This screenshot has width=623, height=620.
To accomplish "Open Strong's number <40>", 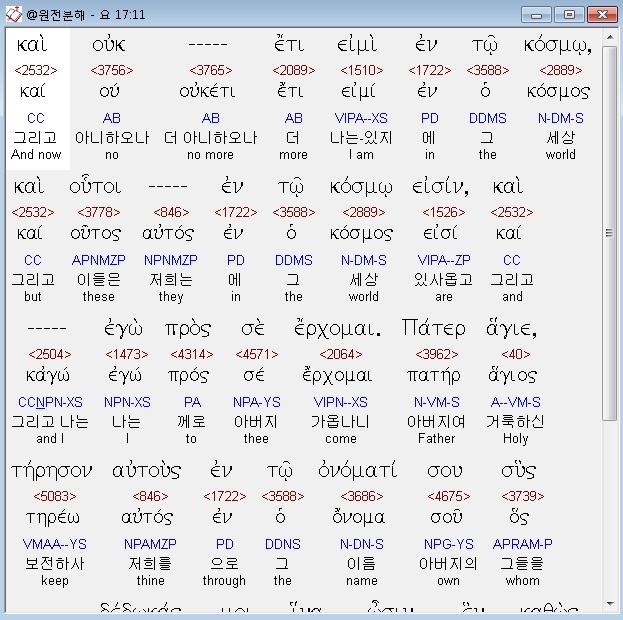I will 516,354.
